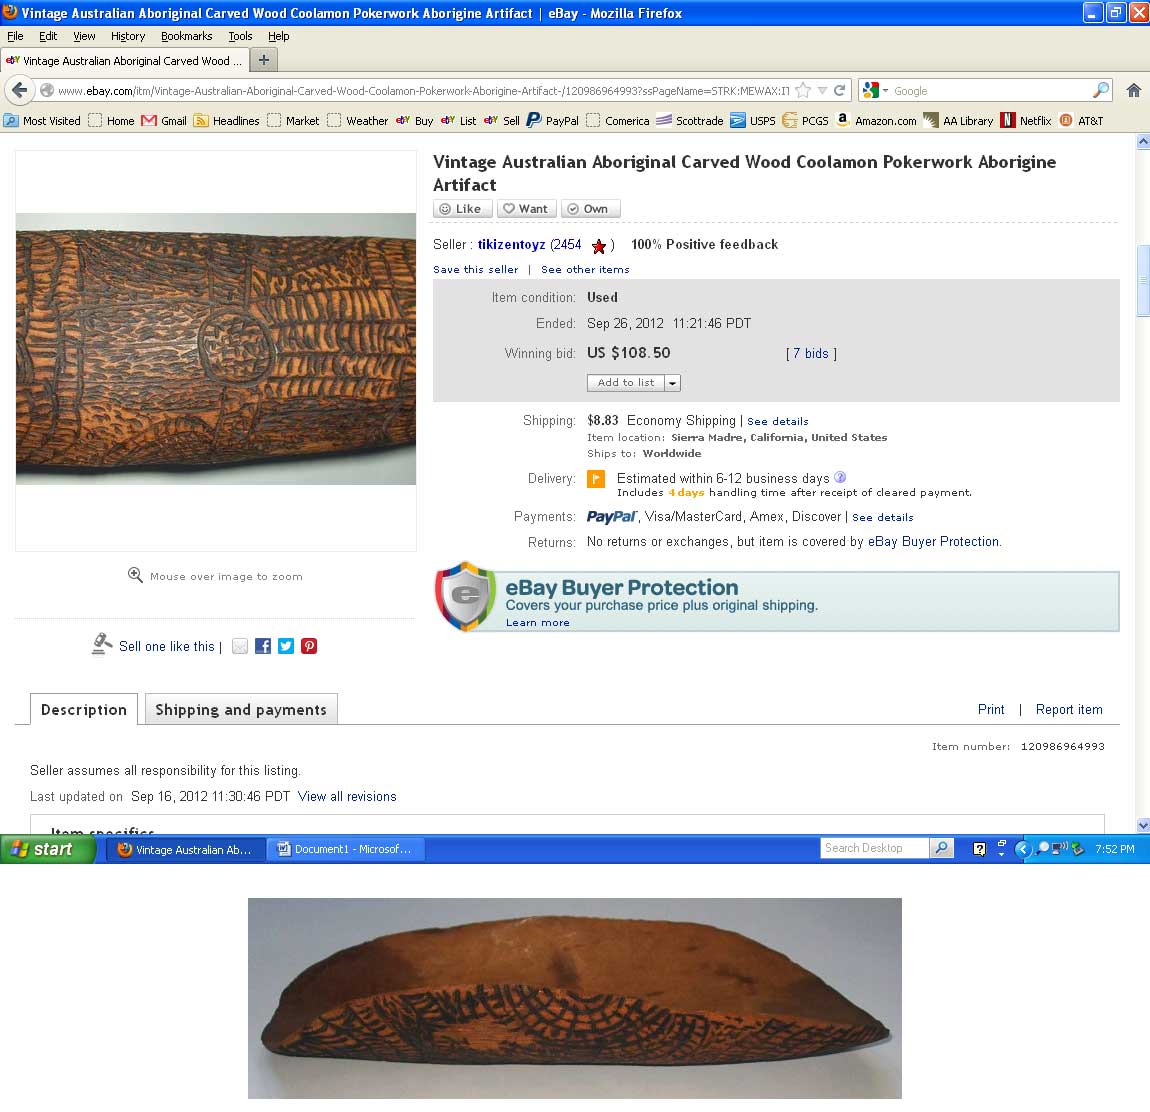Click the vertical page scrollbar thumb
The height and width of the screenshot is (1112, 1150).
coord(1143,281)
